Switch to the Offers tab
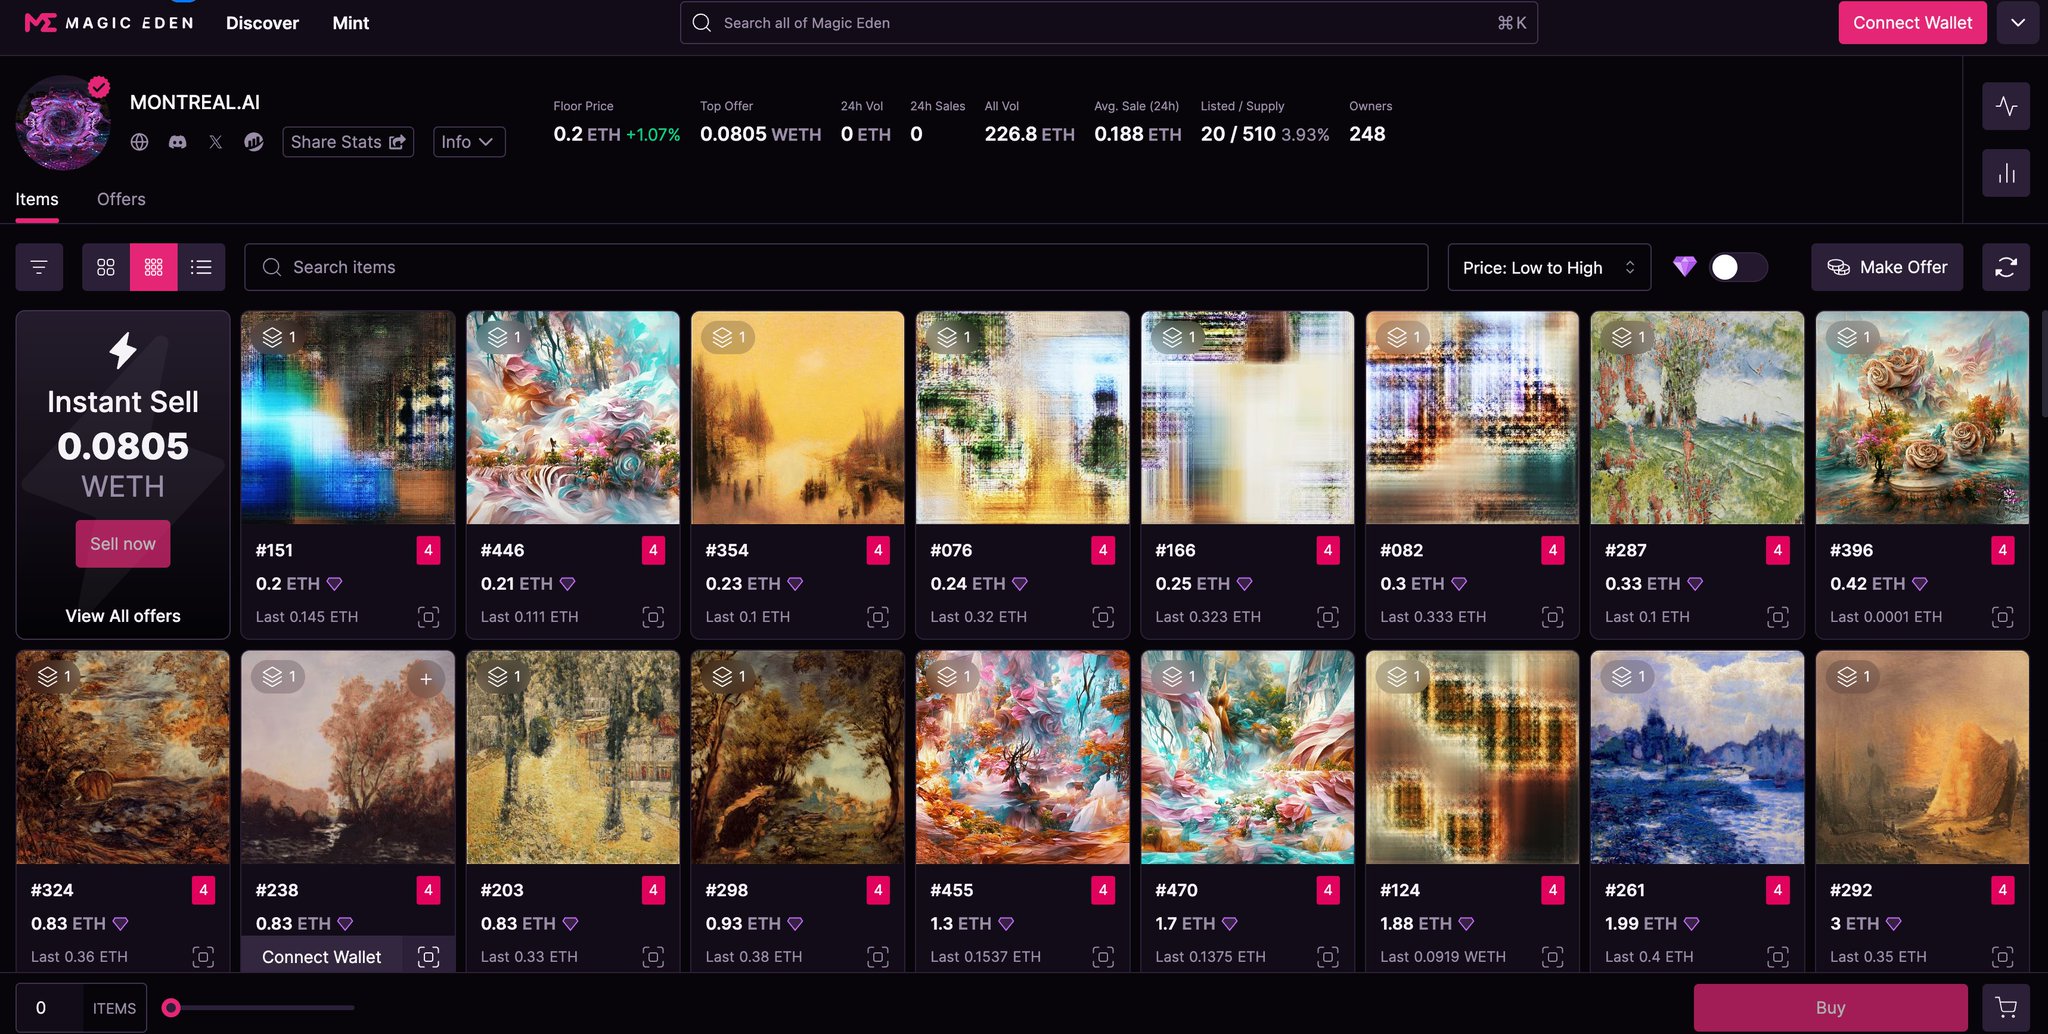The image size is (2048, 1034). [x=121, y=199]
